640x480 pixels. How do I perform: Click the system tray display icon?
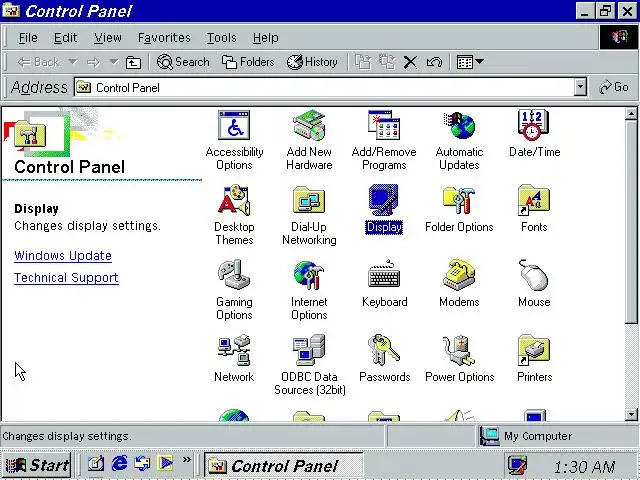(x=518, y=466)
